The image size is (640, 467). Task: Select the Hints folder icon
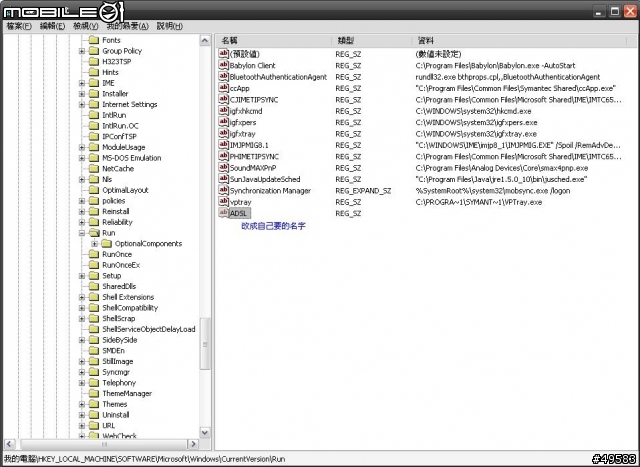coord(94,72)
